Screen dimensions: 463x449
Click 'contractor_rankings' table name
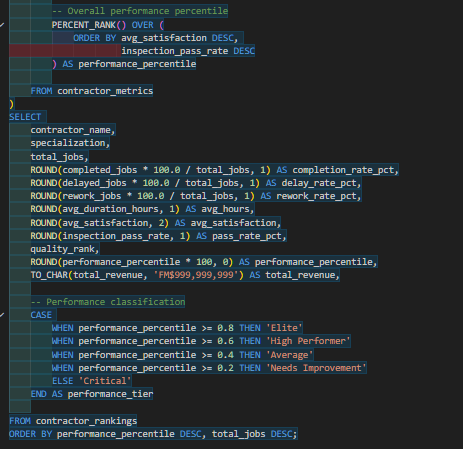click(86, 421)
